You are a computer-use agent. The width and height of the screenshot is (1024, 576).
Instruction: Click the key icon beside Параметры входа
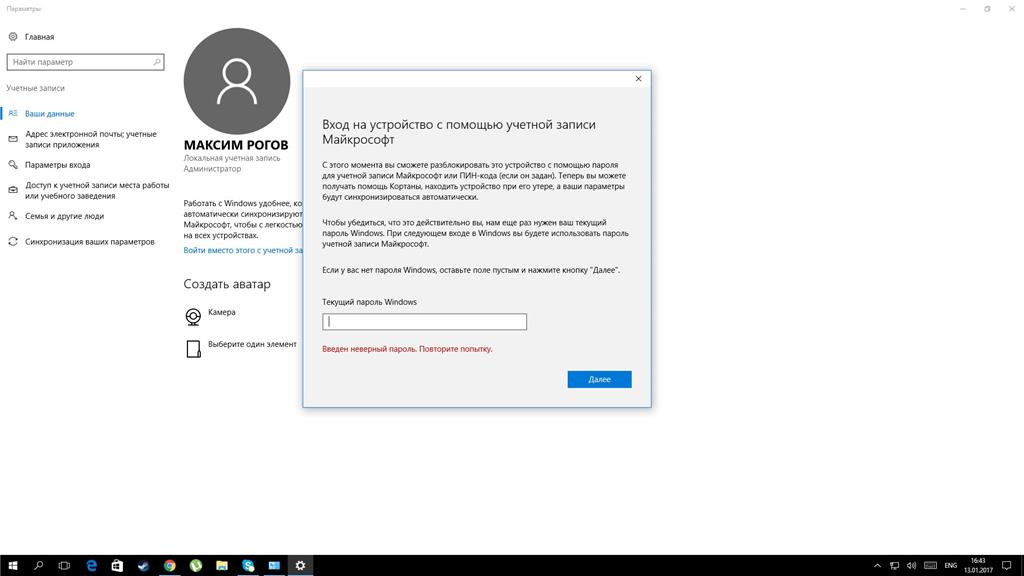point(12,165)
